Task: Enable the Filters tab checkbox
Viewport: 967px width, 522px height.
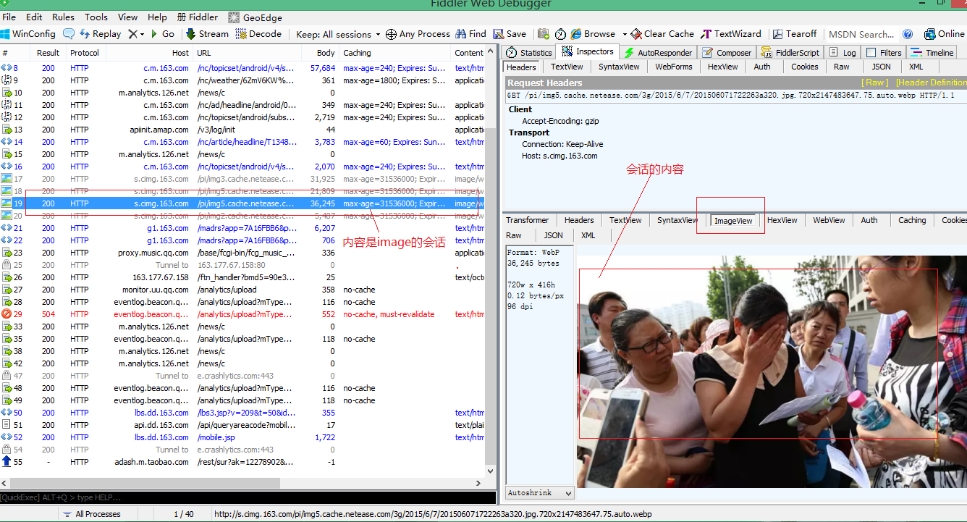Action: click(x=870, y=52)
